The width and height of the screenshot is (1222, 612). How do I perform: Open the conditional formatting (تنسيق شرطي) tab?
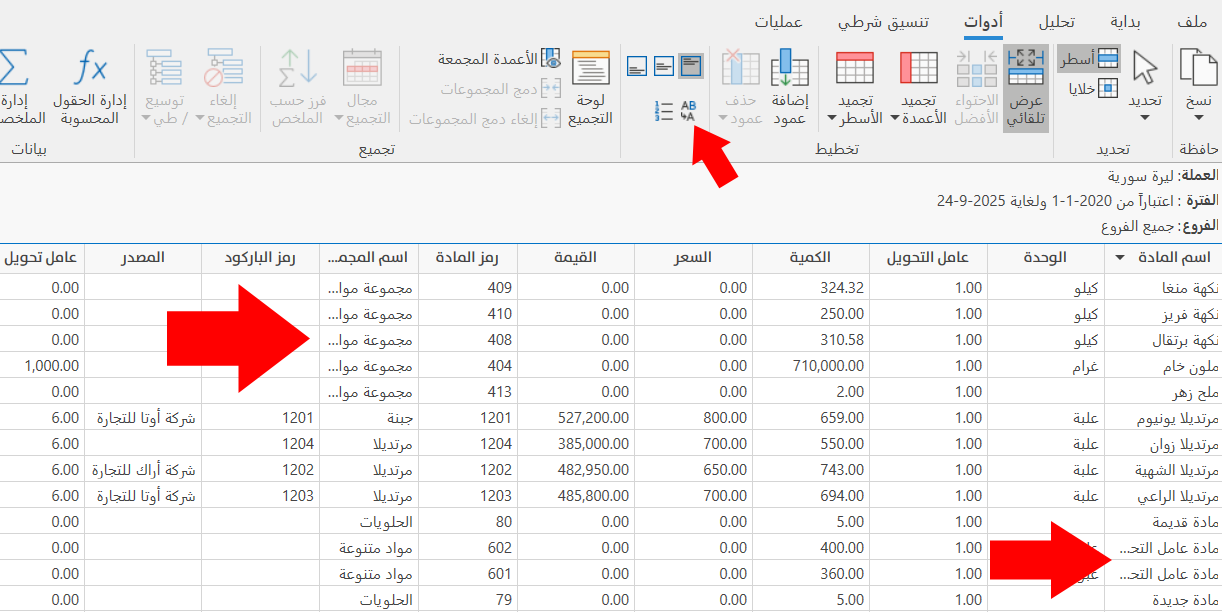[x=868, y=22]
